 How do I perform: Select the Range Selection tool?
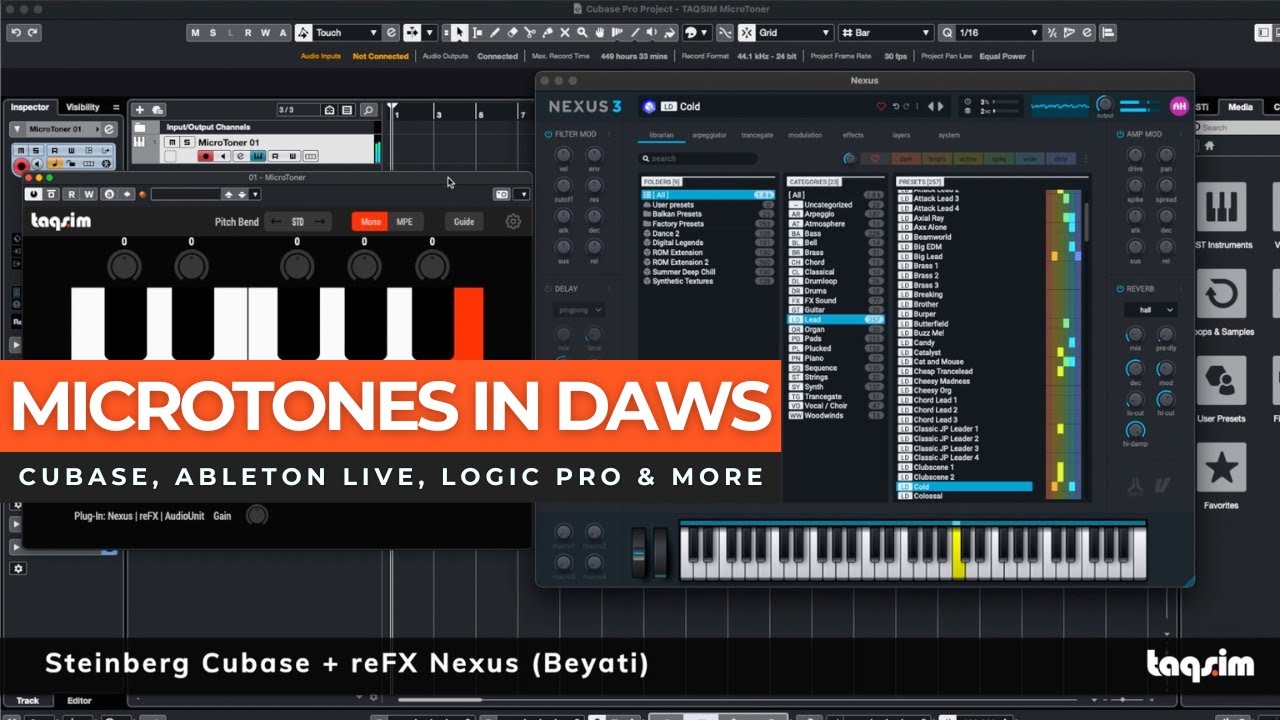(x=477, y=33)
